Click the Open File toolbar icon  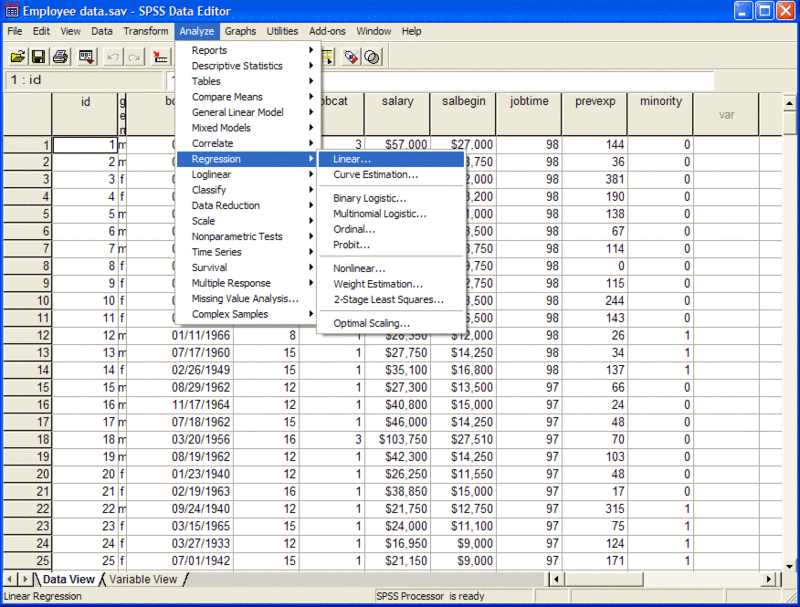click(x=16, y=57)
